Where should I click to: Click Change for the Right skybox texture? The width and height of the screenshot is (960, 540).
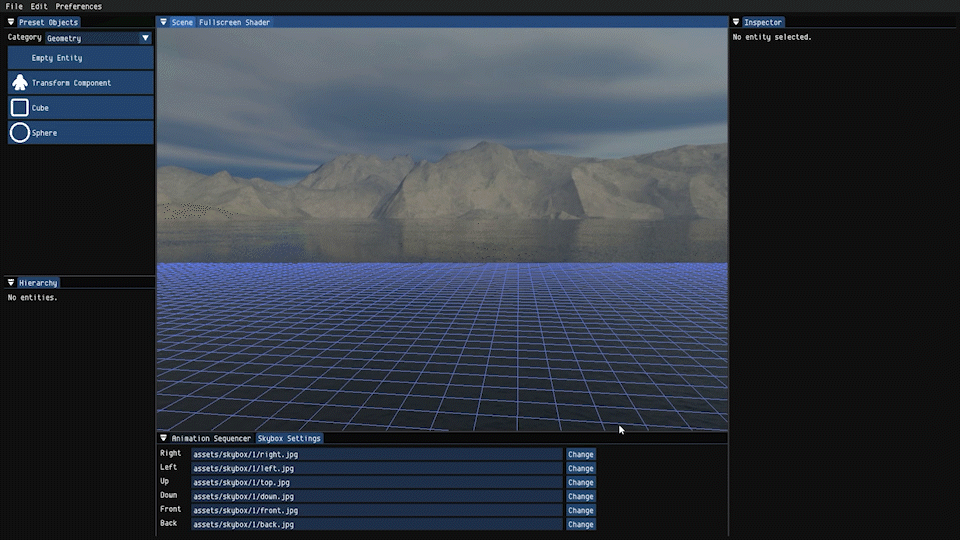tap(581, 454)
